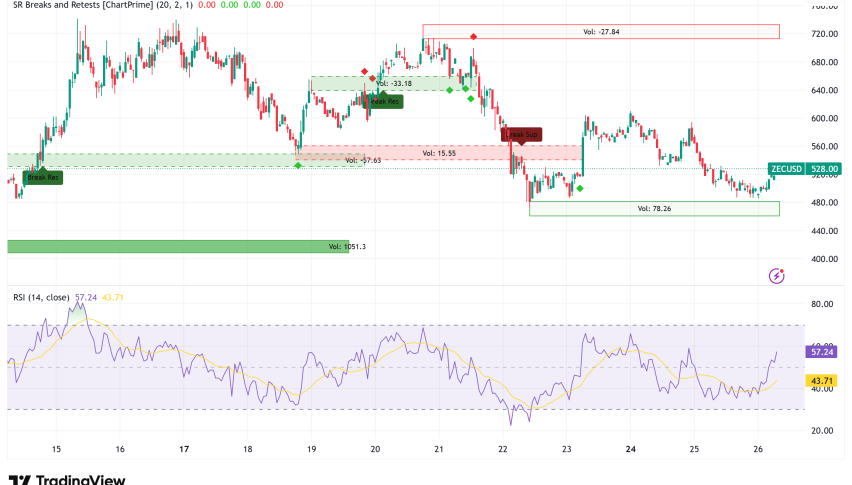Click the purple 57.24 RSI value tag
Viewport: 852px width, 485px height.
(x=825, y=352)
